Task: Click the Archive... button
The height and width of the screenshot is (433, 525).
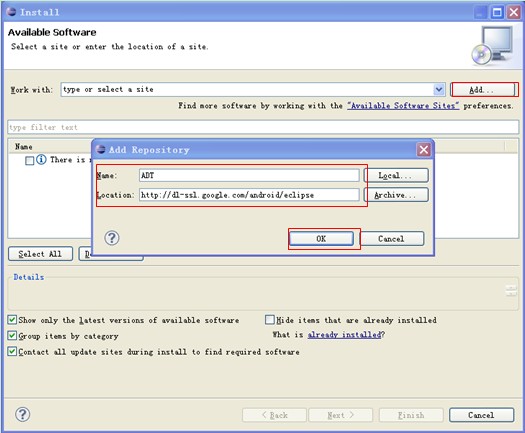Action: 396,195
